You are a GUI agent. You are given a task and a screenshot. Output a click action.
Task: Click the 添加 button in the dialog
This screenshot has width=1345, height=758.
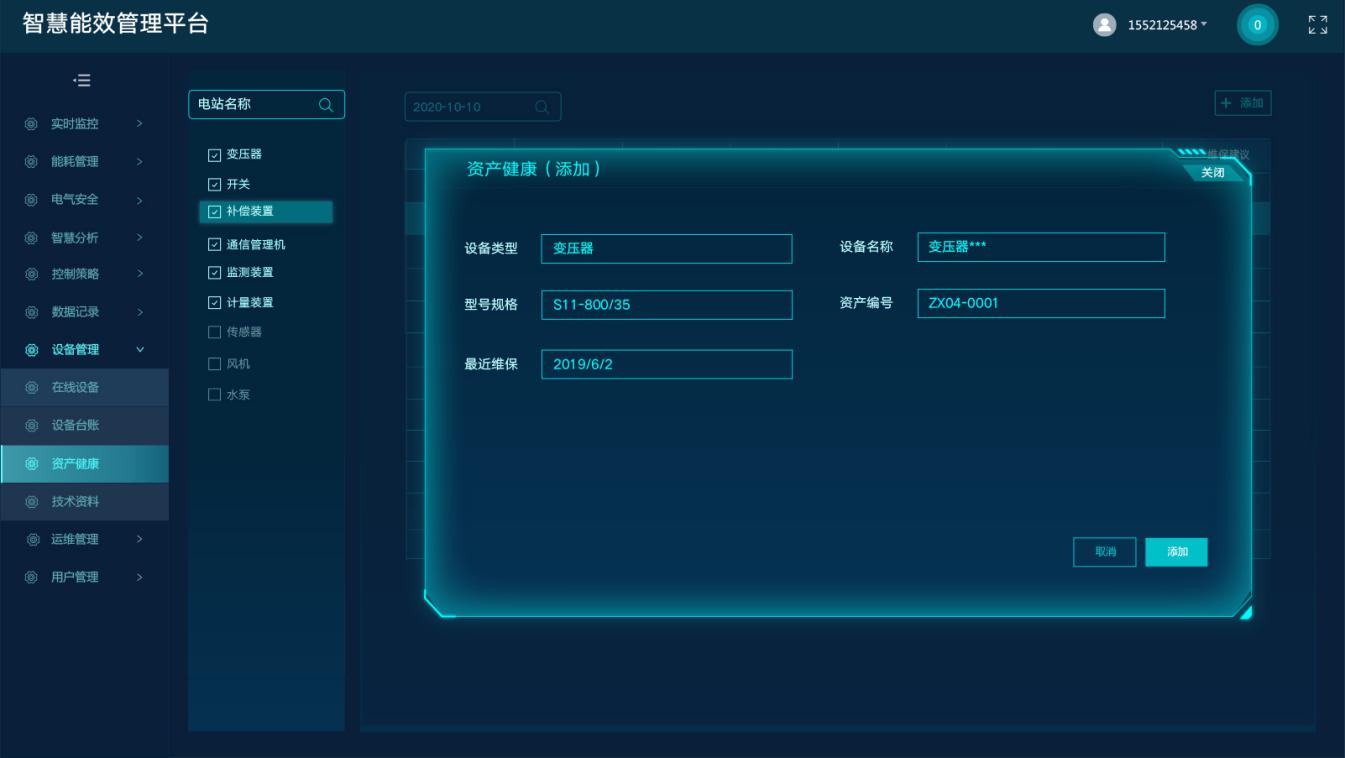(1177, 552)
